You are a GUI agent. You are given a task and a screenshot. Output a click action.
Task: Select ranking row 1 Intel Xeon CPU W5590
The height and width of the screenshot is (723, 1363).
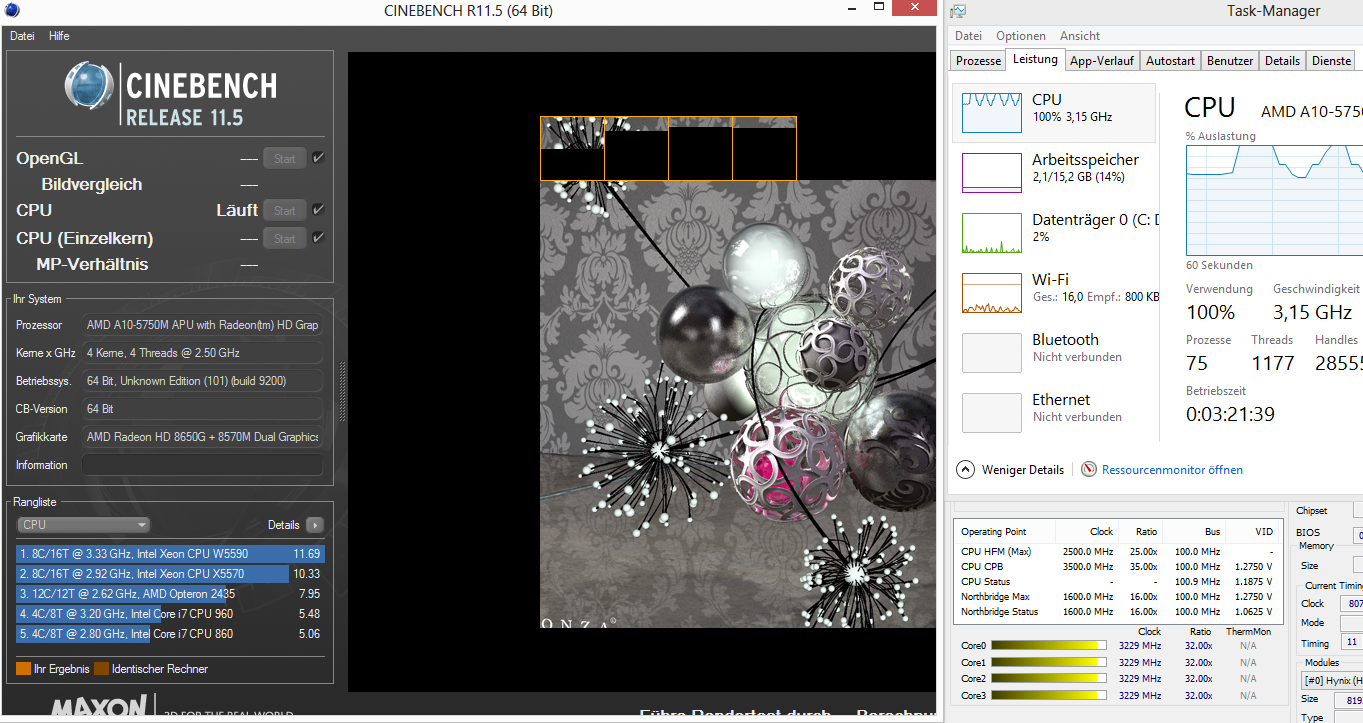(x=171, y=554)
